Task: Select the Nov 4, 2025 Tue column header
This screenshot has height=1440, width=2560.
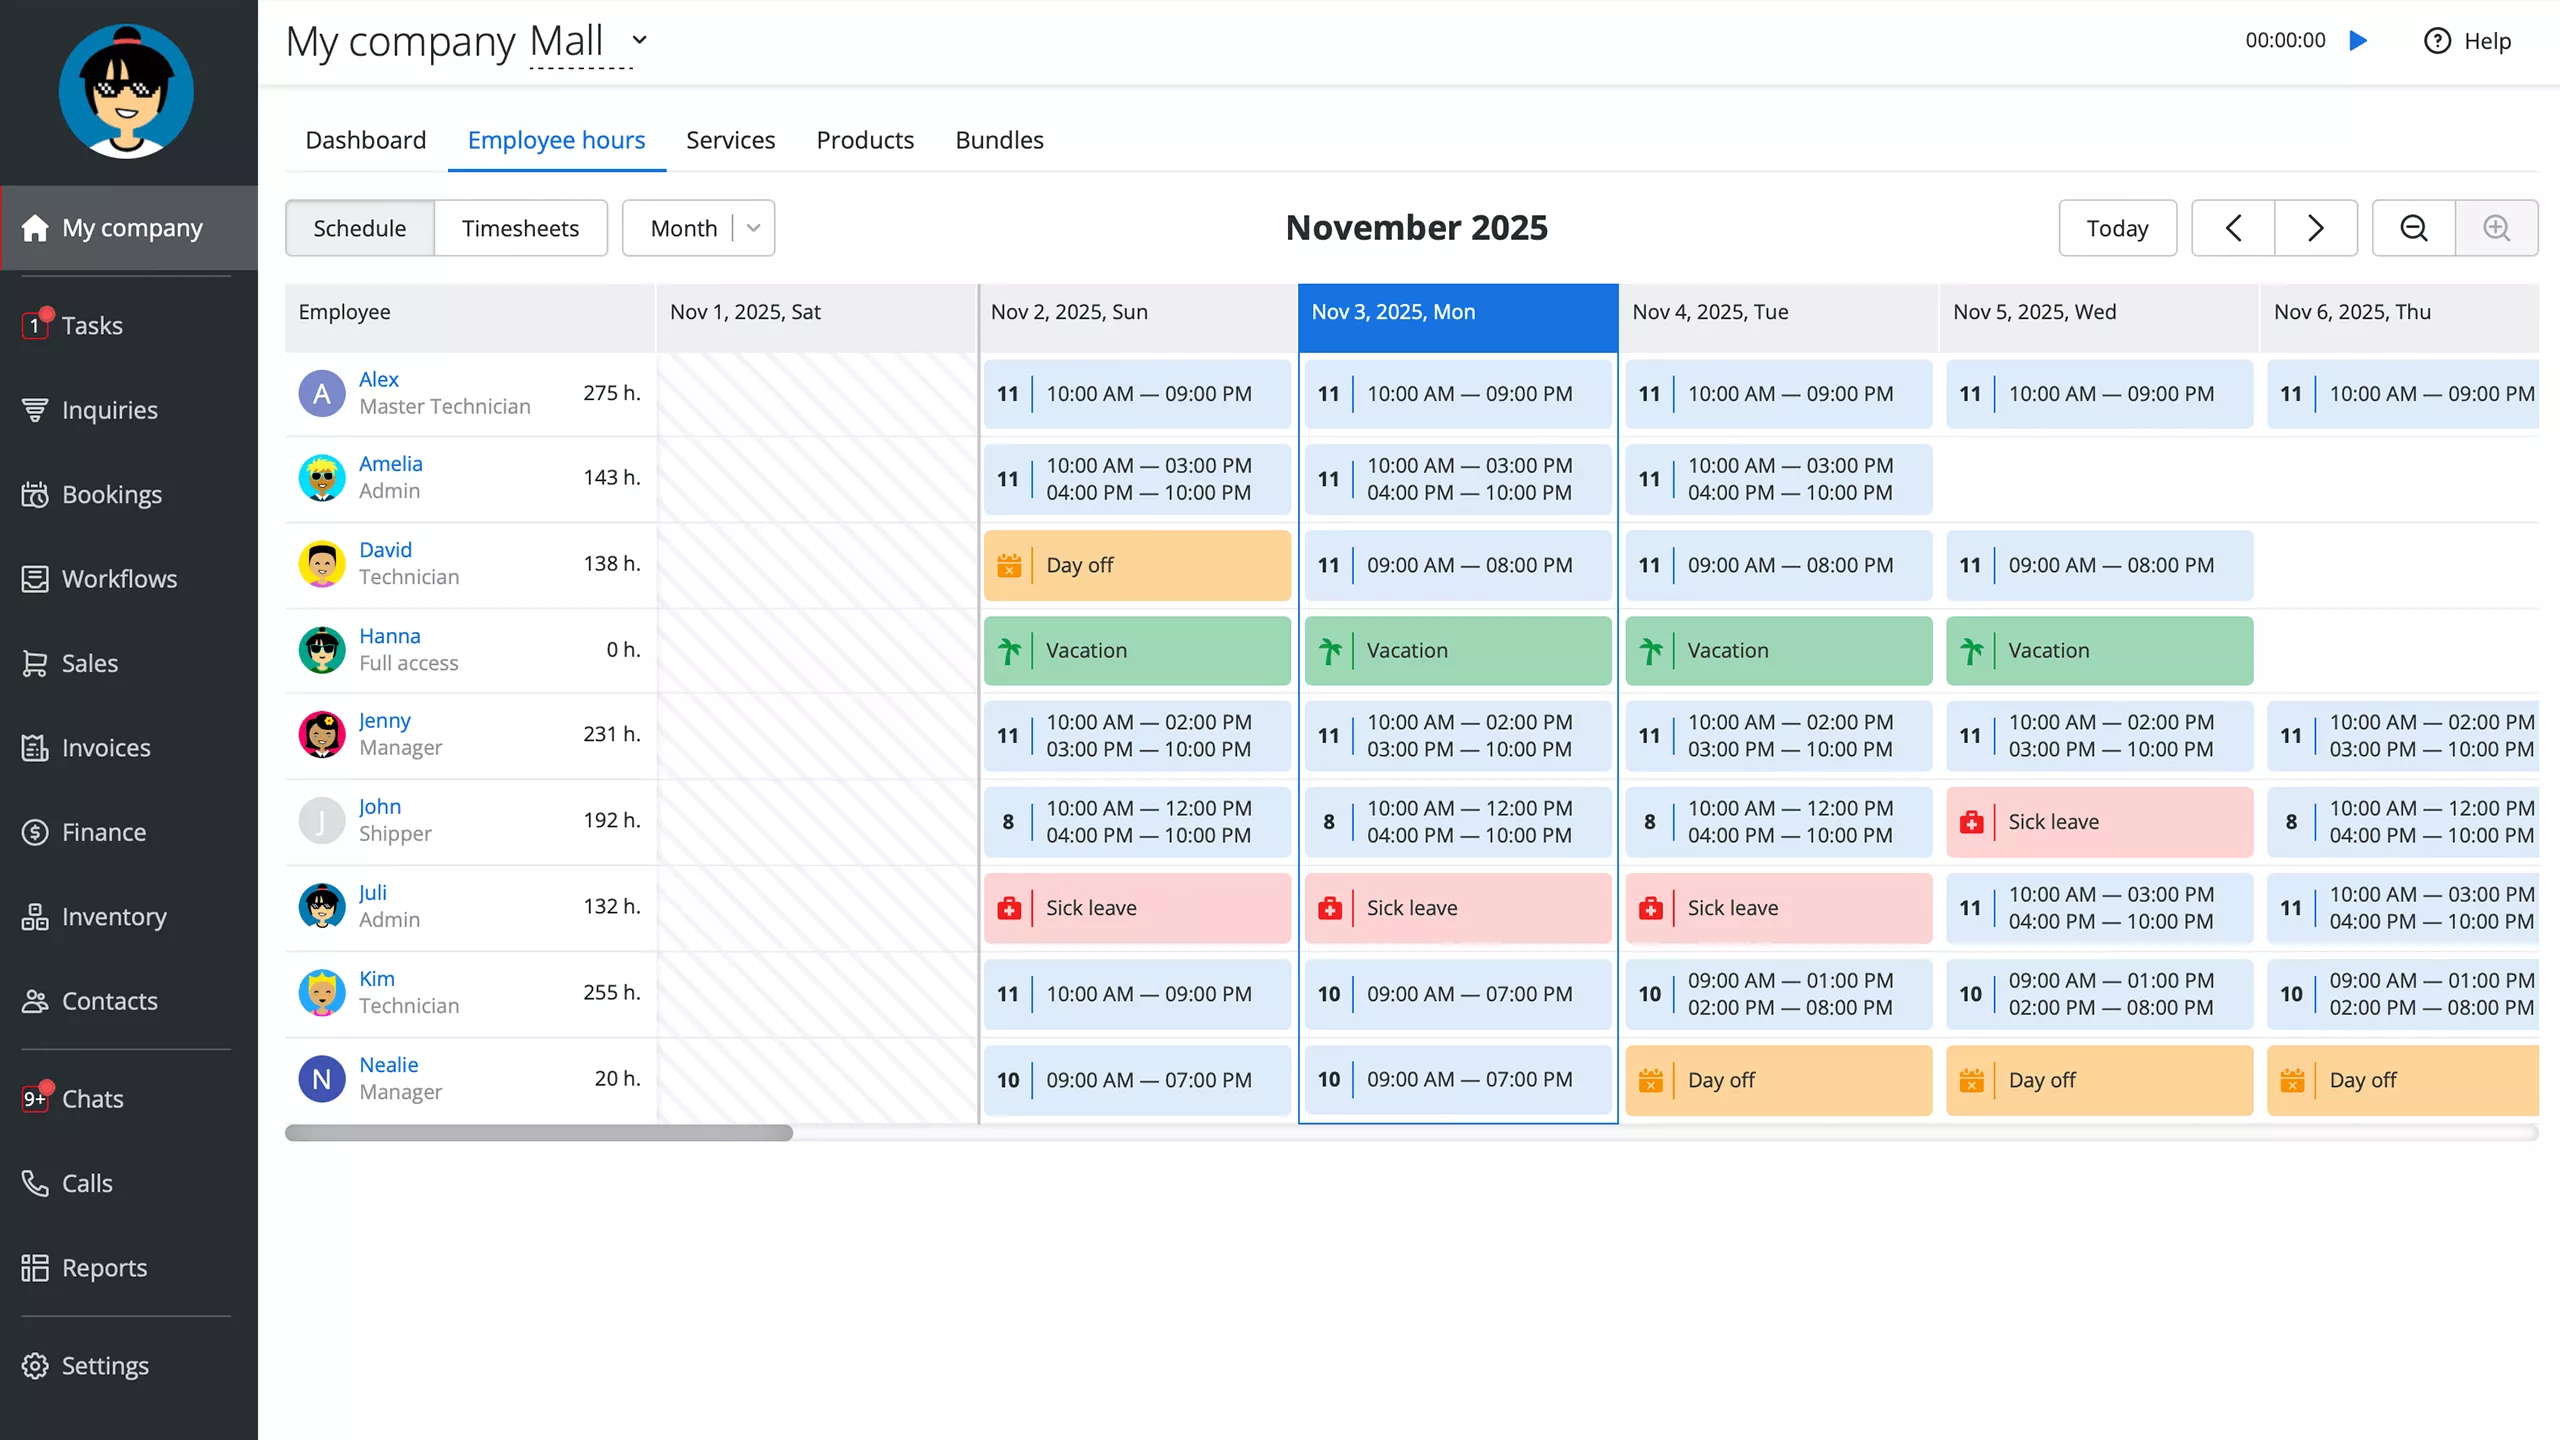Action: coord(1777,312)
